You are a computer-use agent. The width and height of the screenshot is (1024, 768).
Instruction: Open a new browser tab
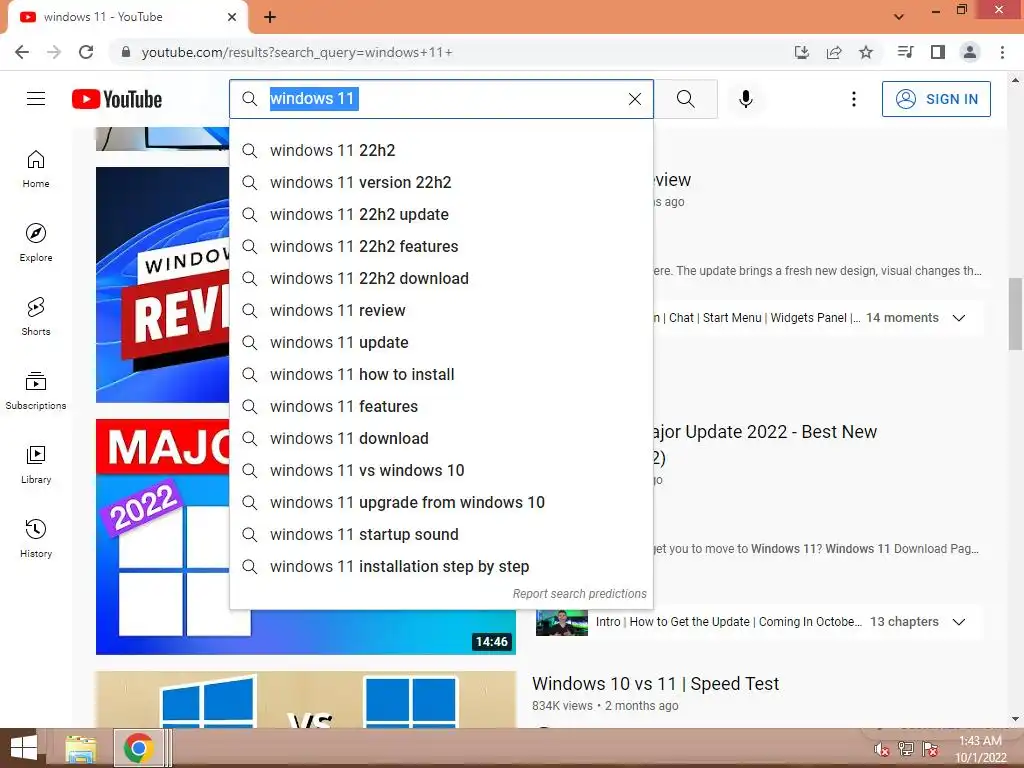[x=270, y=17]
